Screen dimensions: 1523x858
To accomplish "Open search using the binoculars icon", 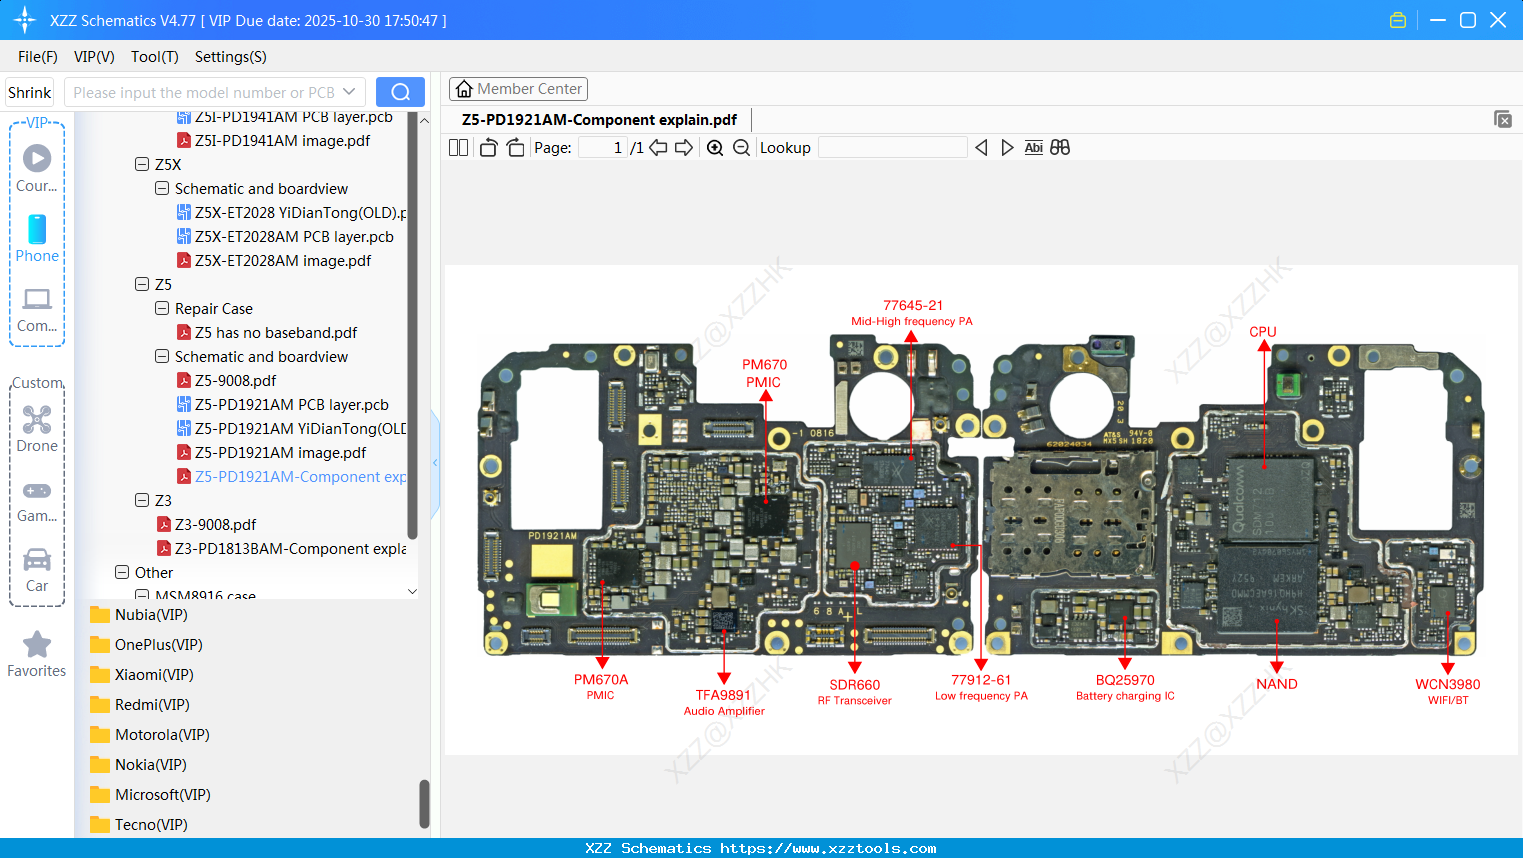I will (x=1060, y=147).
